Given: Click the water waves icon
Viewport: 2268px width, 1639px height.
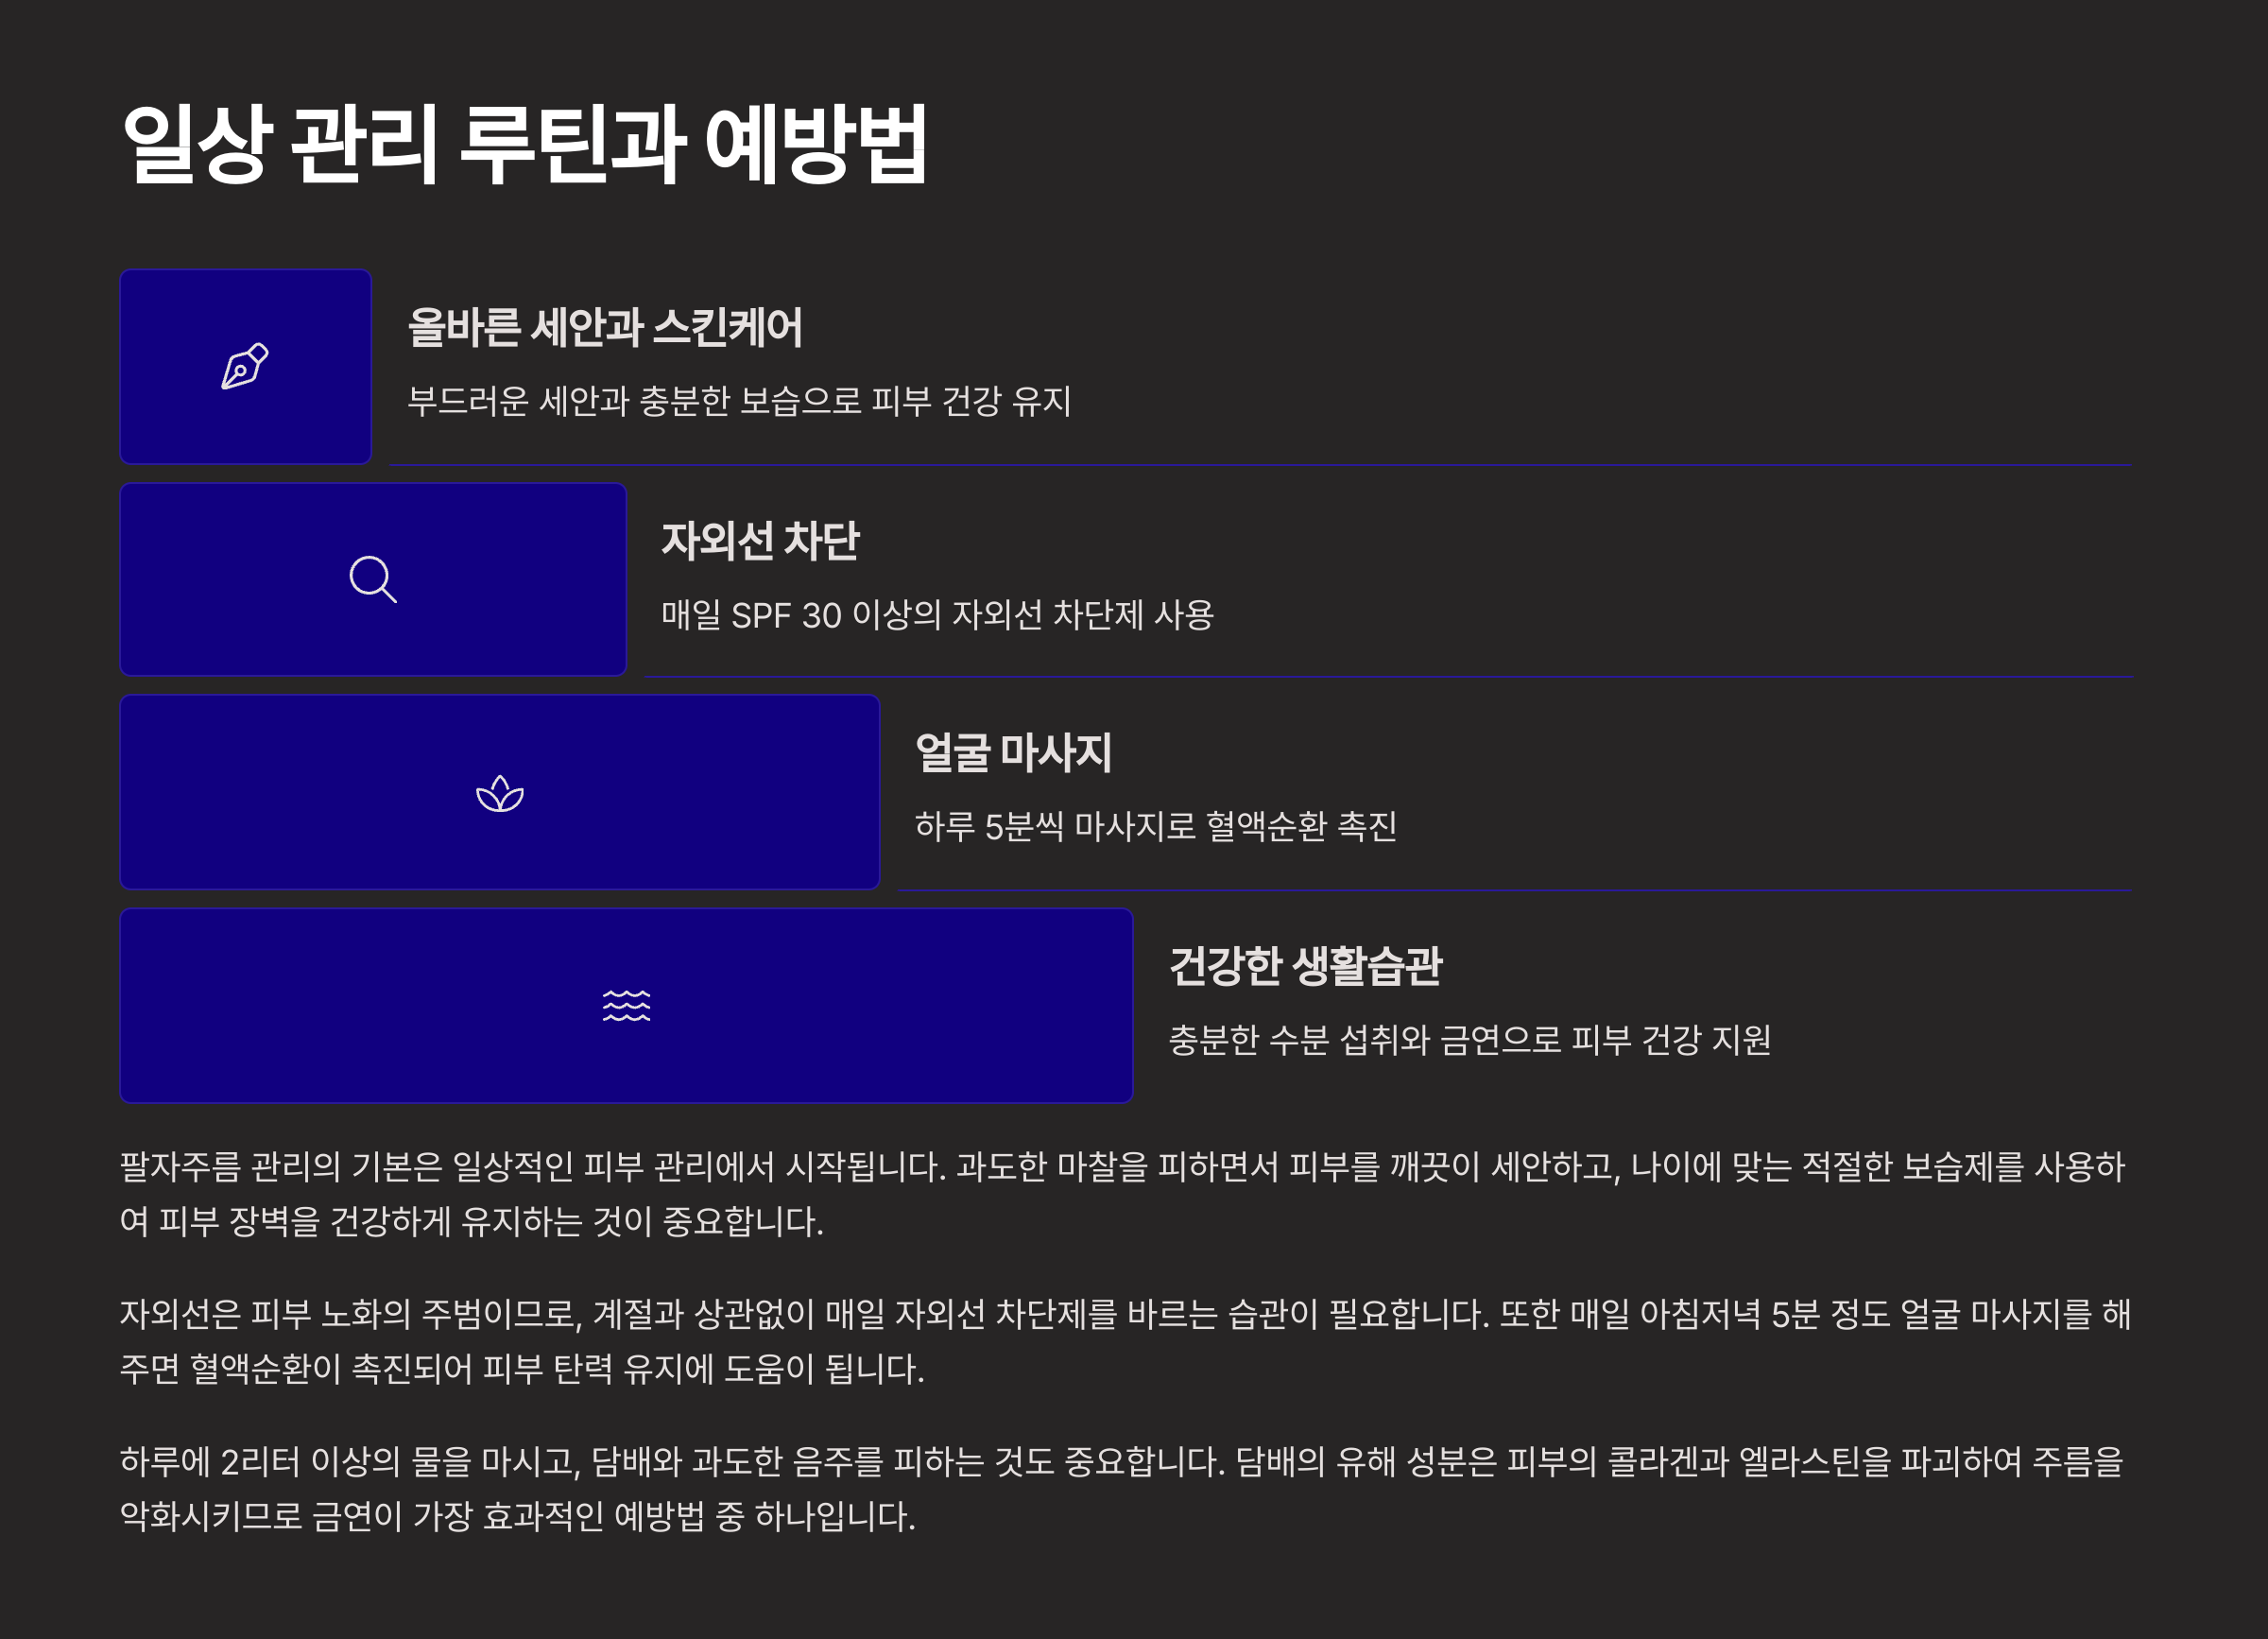Looking at the screenshot, I should [626, 1005].
